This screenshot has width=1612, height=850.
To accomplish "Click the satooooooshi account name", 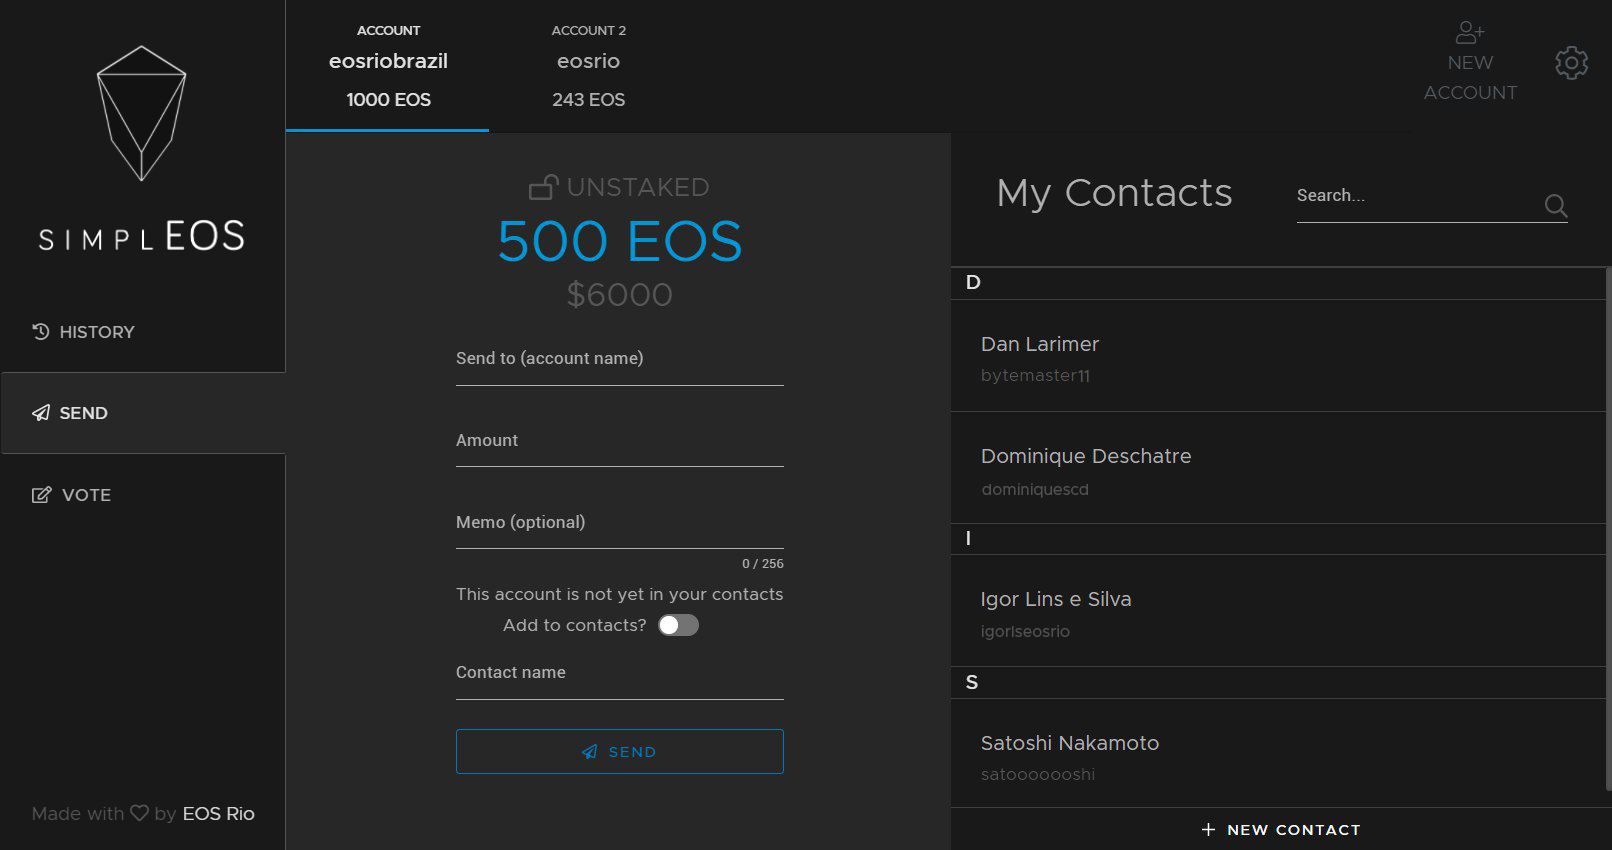I will click(x=1038, y=774).
